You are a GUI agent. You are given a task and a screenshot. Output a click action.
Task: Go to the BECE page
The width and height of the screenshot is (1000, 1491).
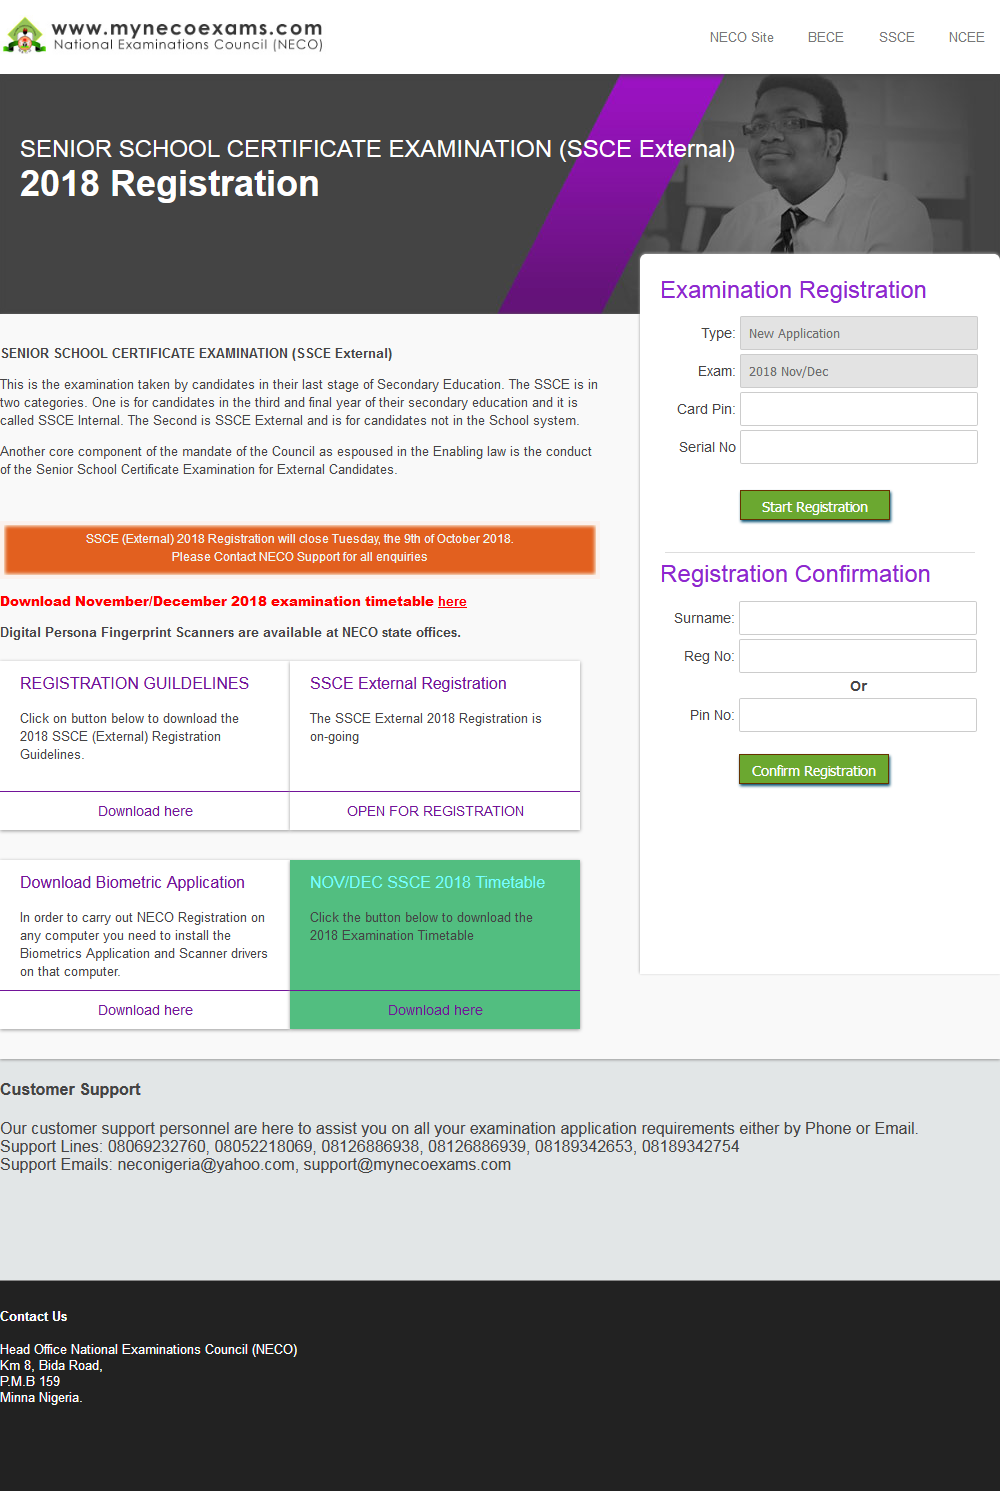[825, 37]
